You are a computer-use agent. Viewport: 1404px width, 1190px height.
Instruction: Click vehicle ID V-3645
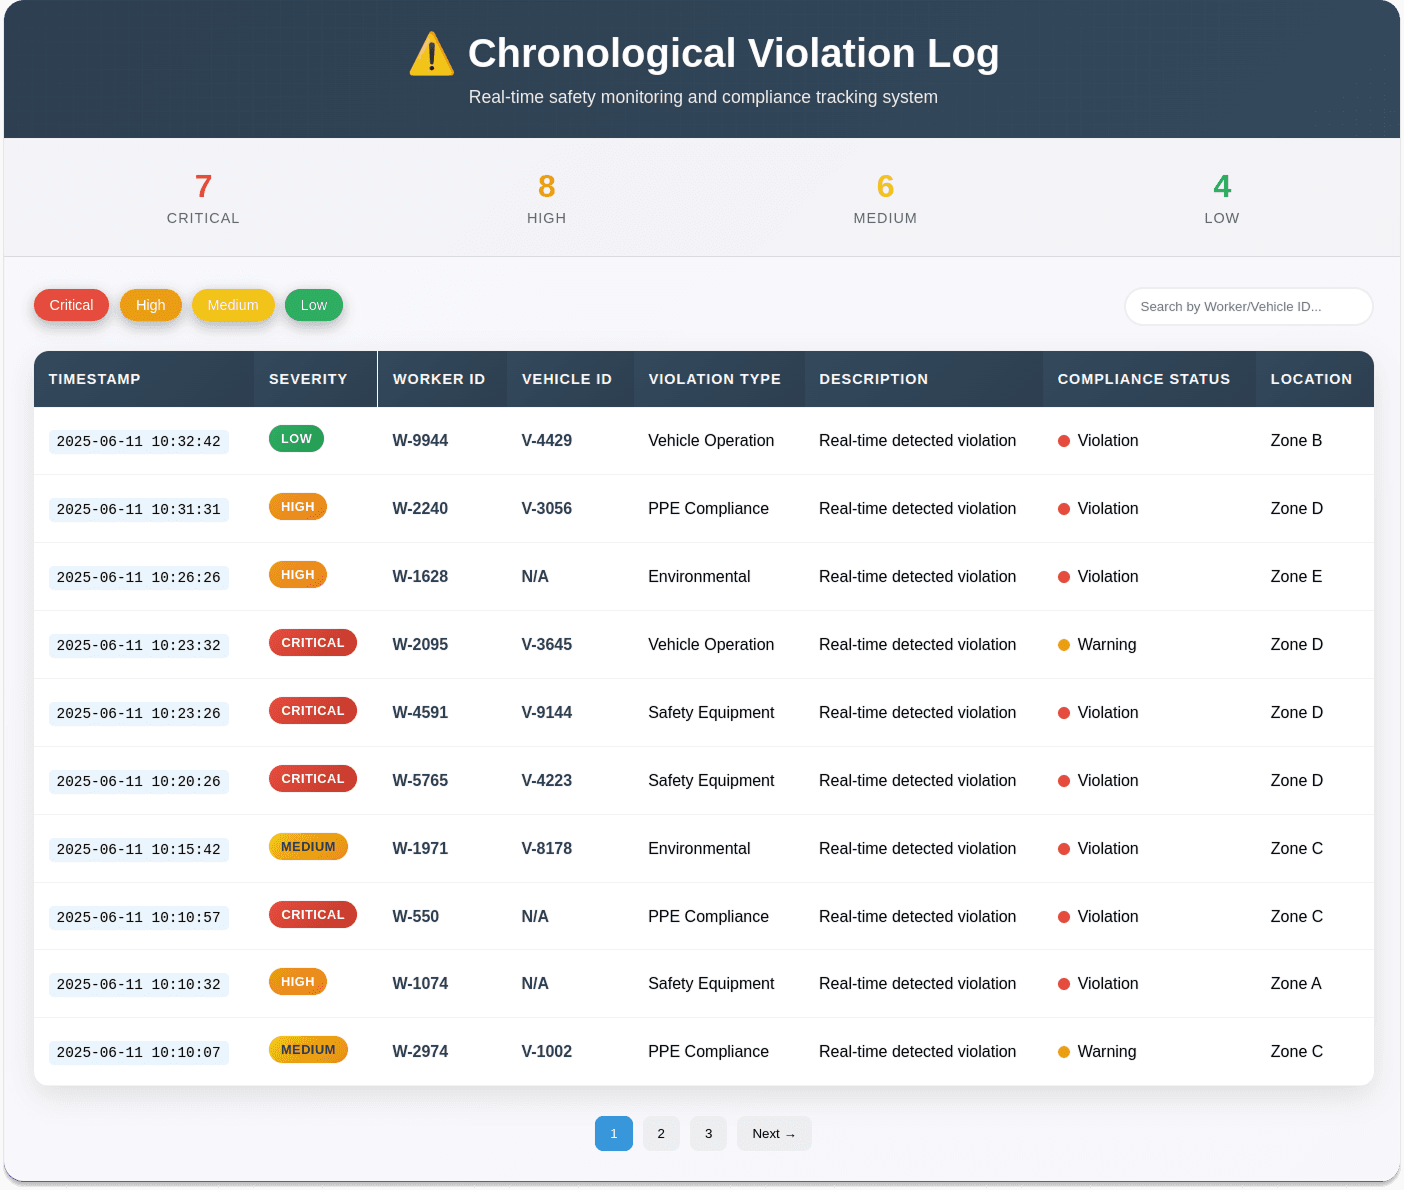click(547, 645)
